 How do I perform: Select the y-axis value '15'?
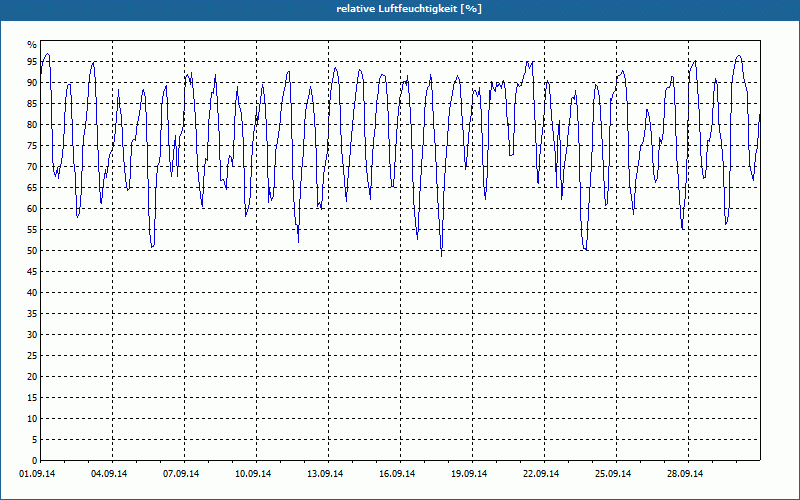pos(32,397)
